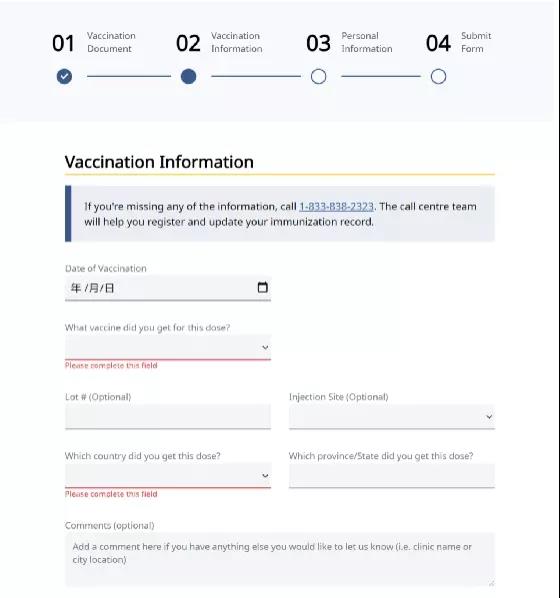Click the step 03 empty circle
The image size is (560, 598).
[x=319, y=76]
